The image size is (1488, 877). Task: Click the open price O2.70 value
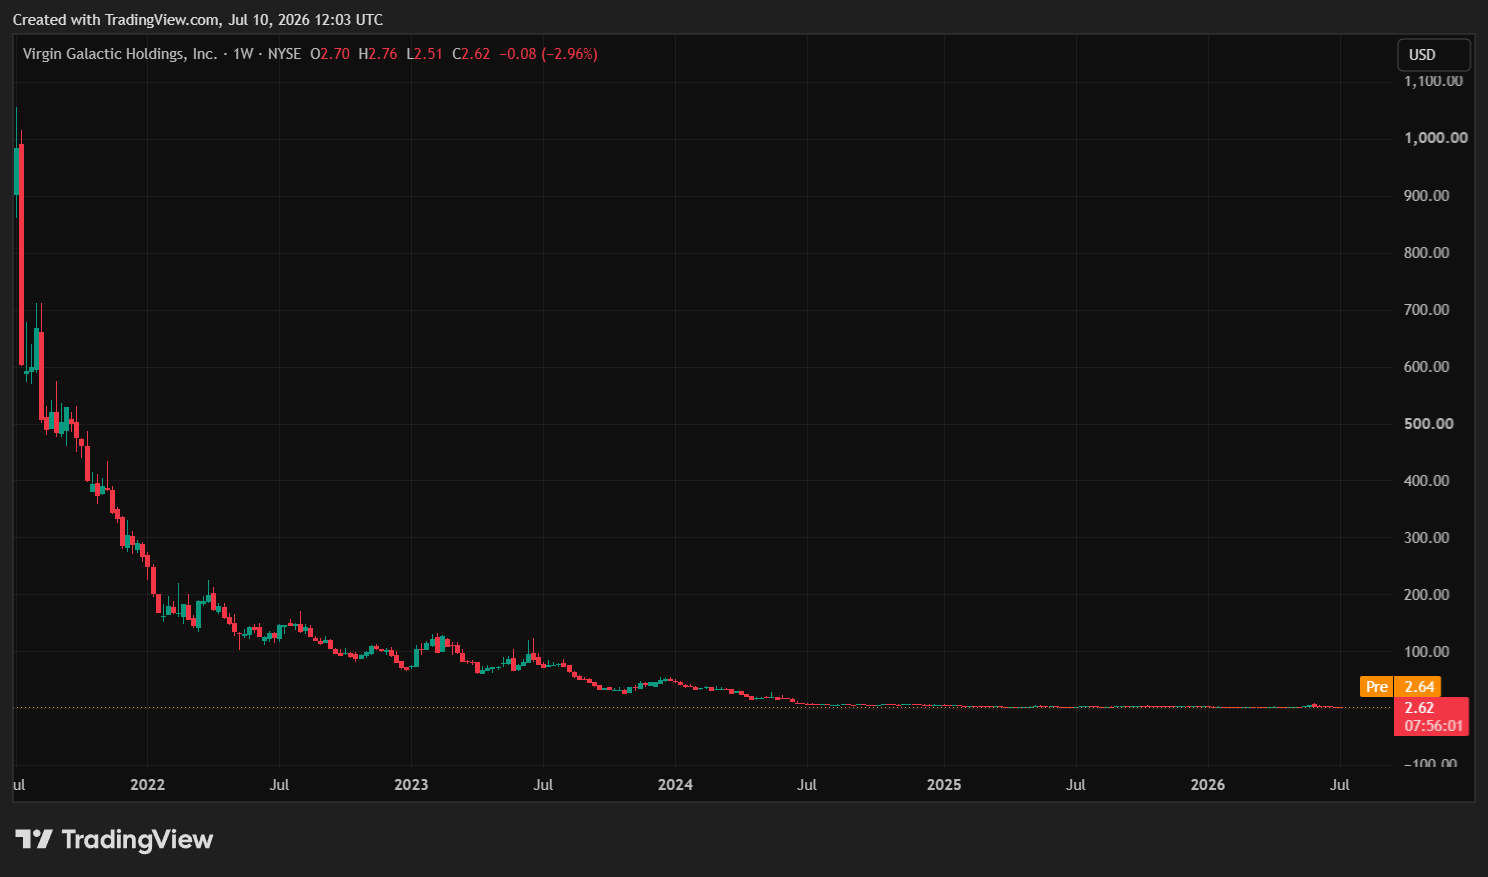point(330,54)
